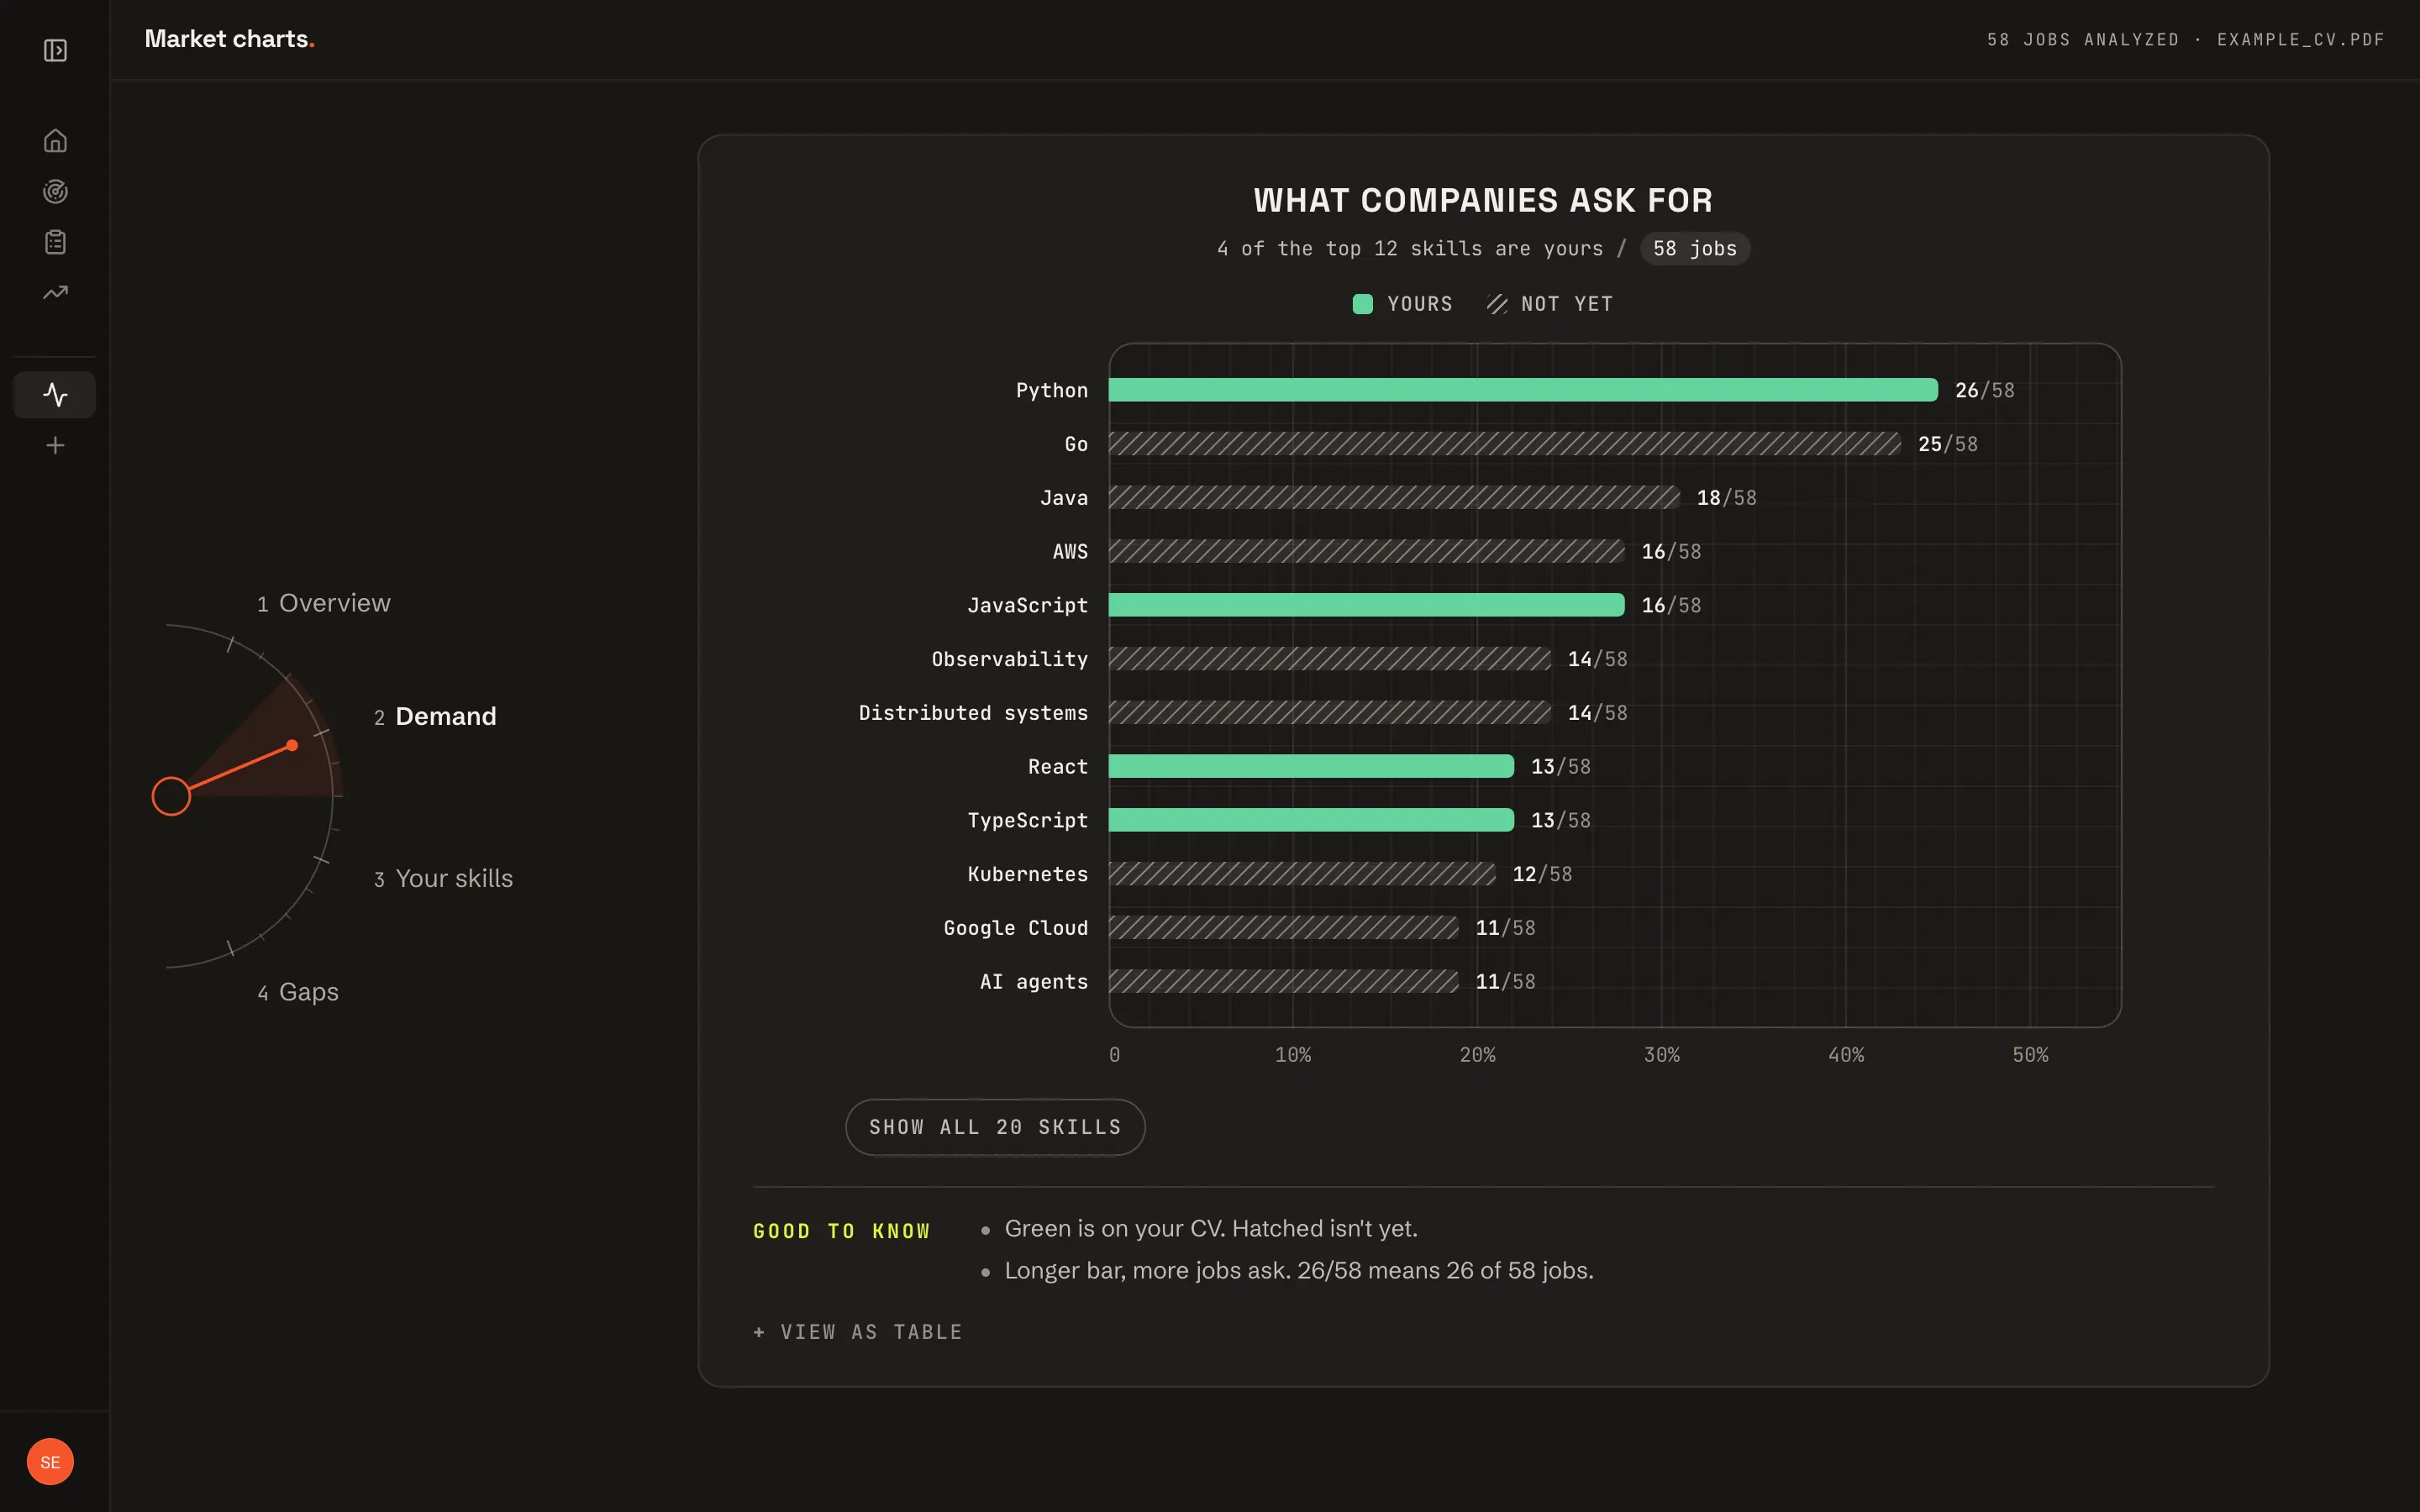Go to the Overview section
This screenshot has height=1512, width=2420.
tap(324, 603)
